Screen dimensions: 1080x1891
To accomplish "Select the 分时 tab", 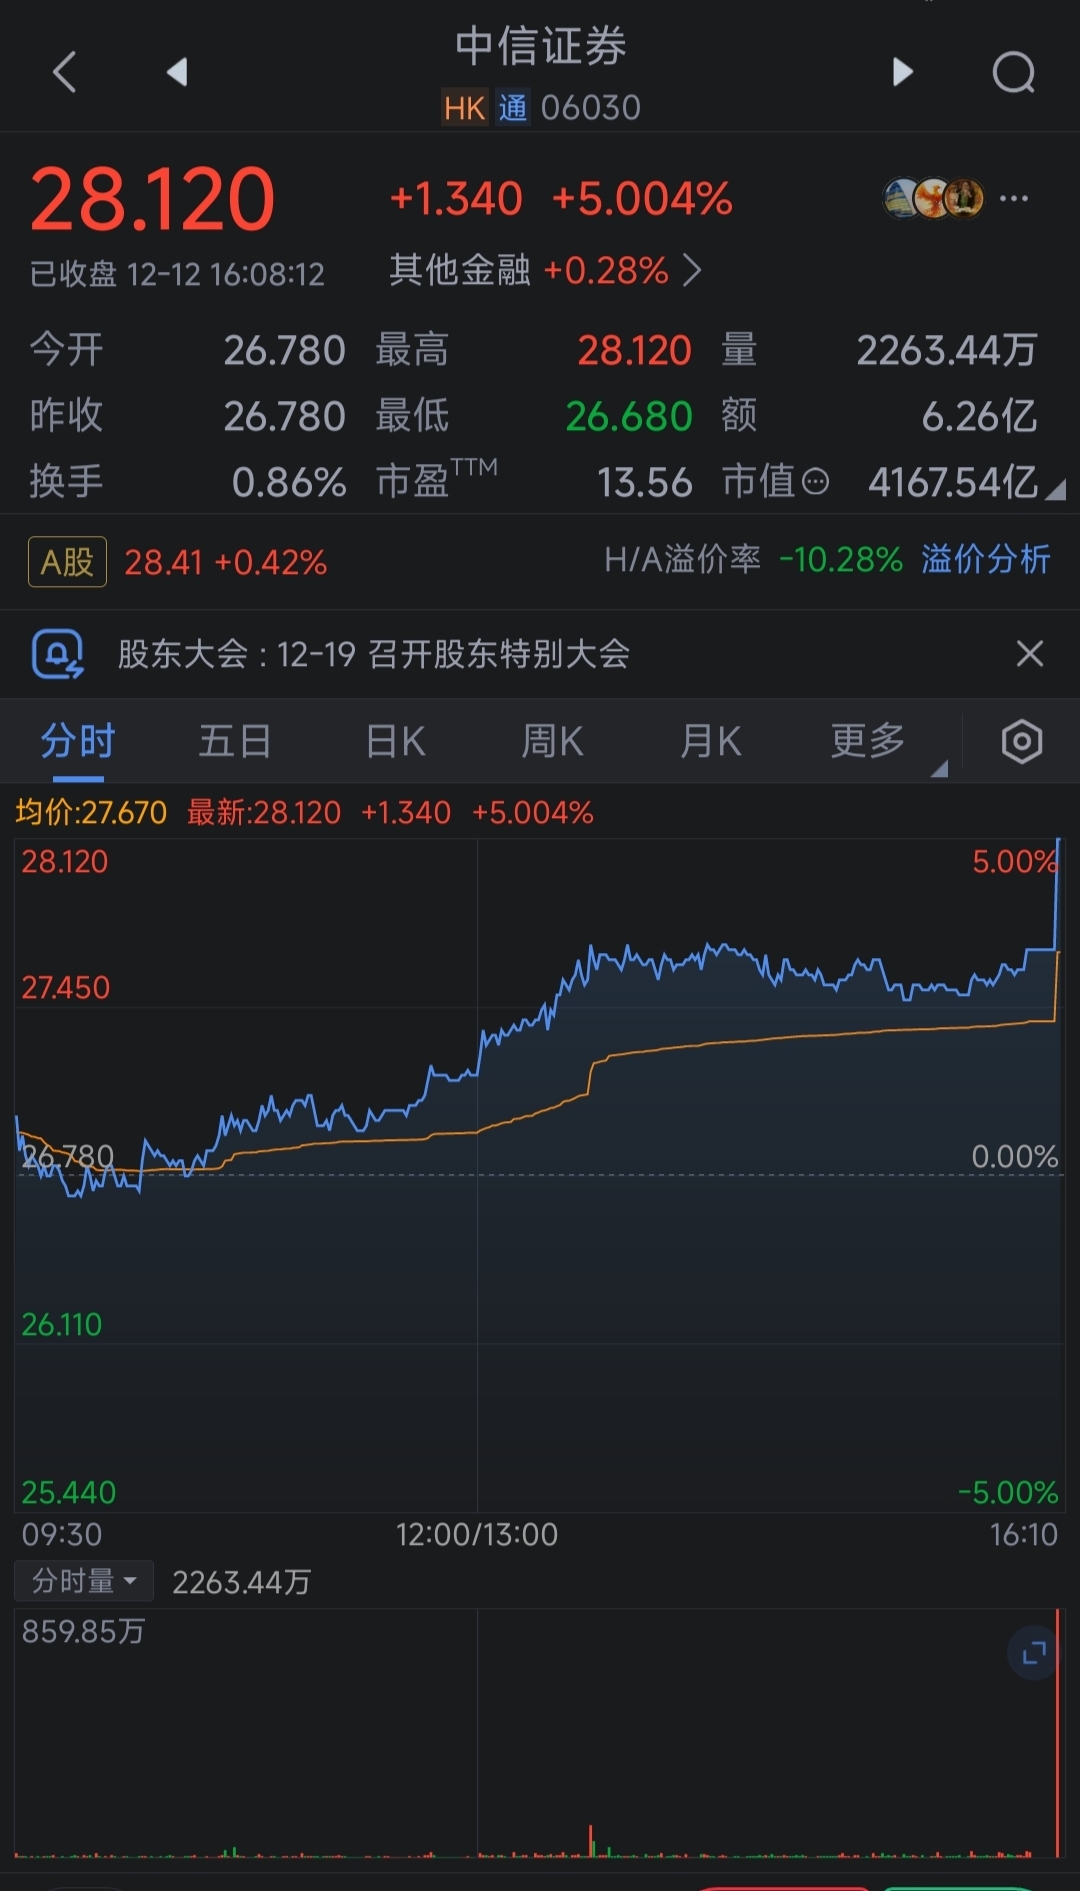I will pos(78,742).
